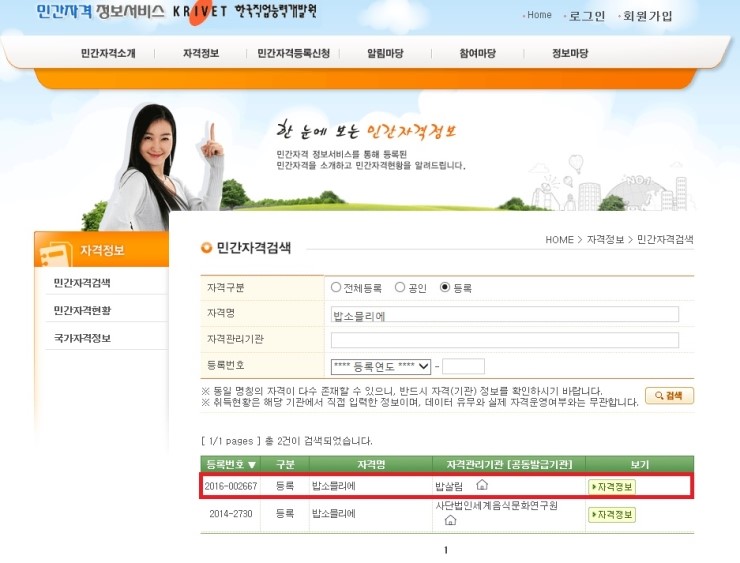Viewport: 740px width, 563px height.
Task: Click 자격정보 in the breadcrumb
Action: tap(605, 240)
